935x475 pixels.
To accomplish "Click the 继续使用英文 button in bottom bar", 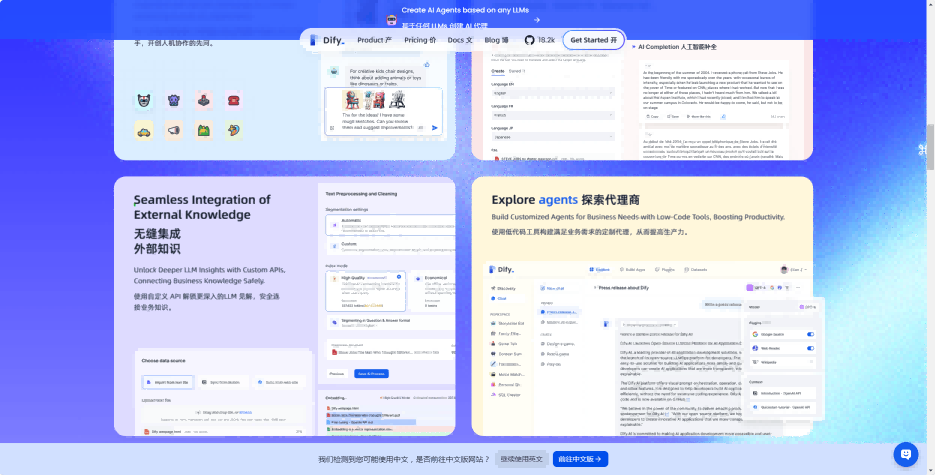I will pos(522,459).
